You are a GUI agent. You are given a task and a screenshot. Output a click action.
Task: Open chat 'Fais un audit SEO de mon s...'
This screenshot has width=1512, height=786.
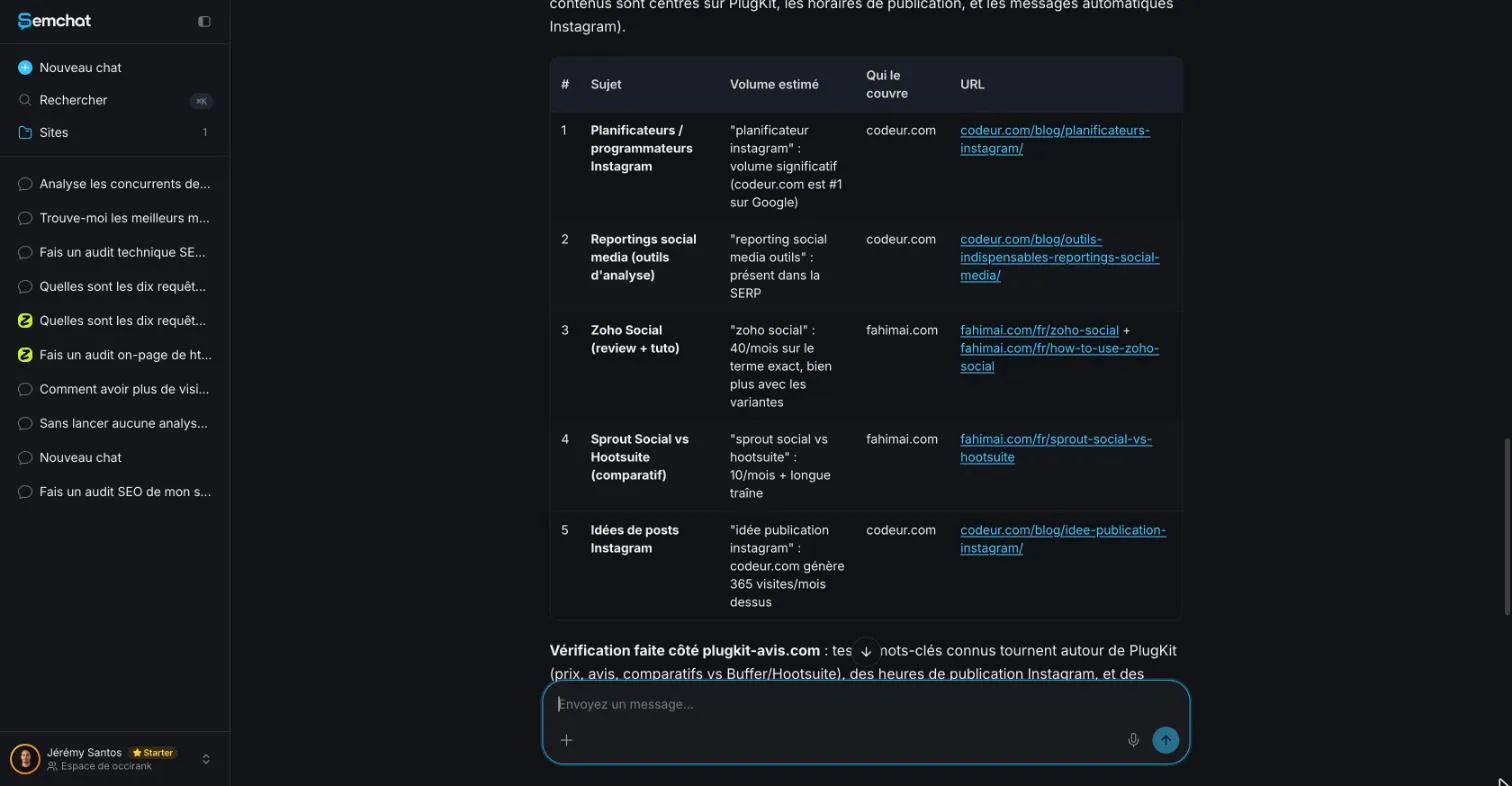tap(115, 492)
